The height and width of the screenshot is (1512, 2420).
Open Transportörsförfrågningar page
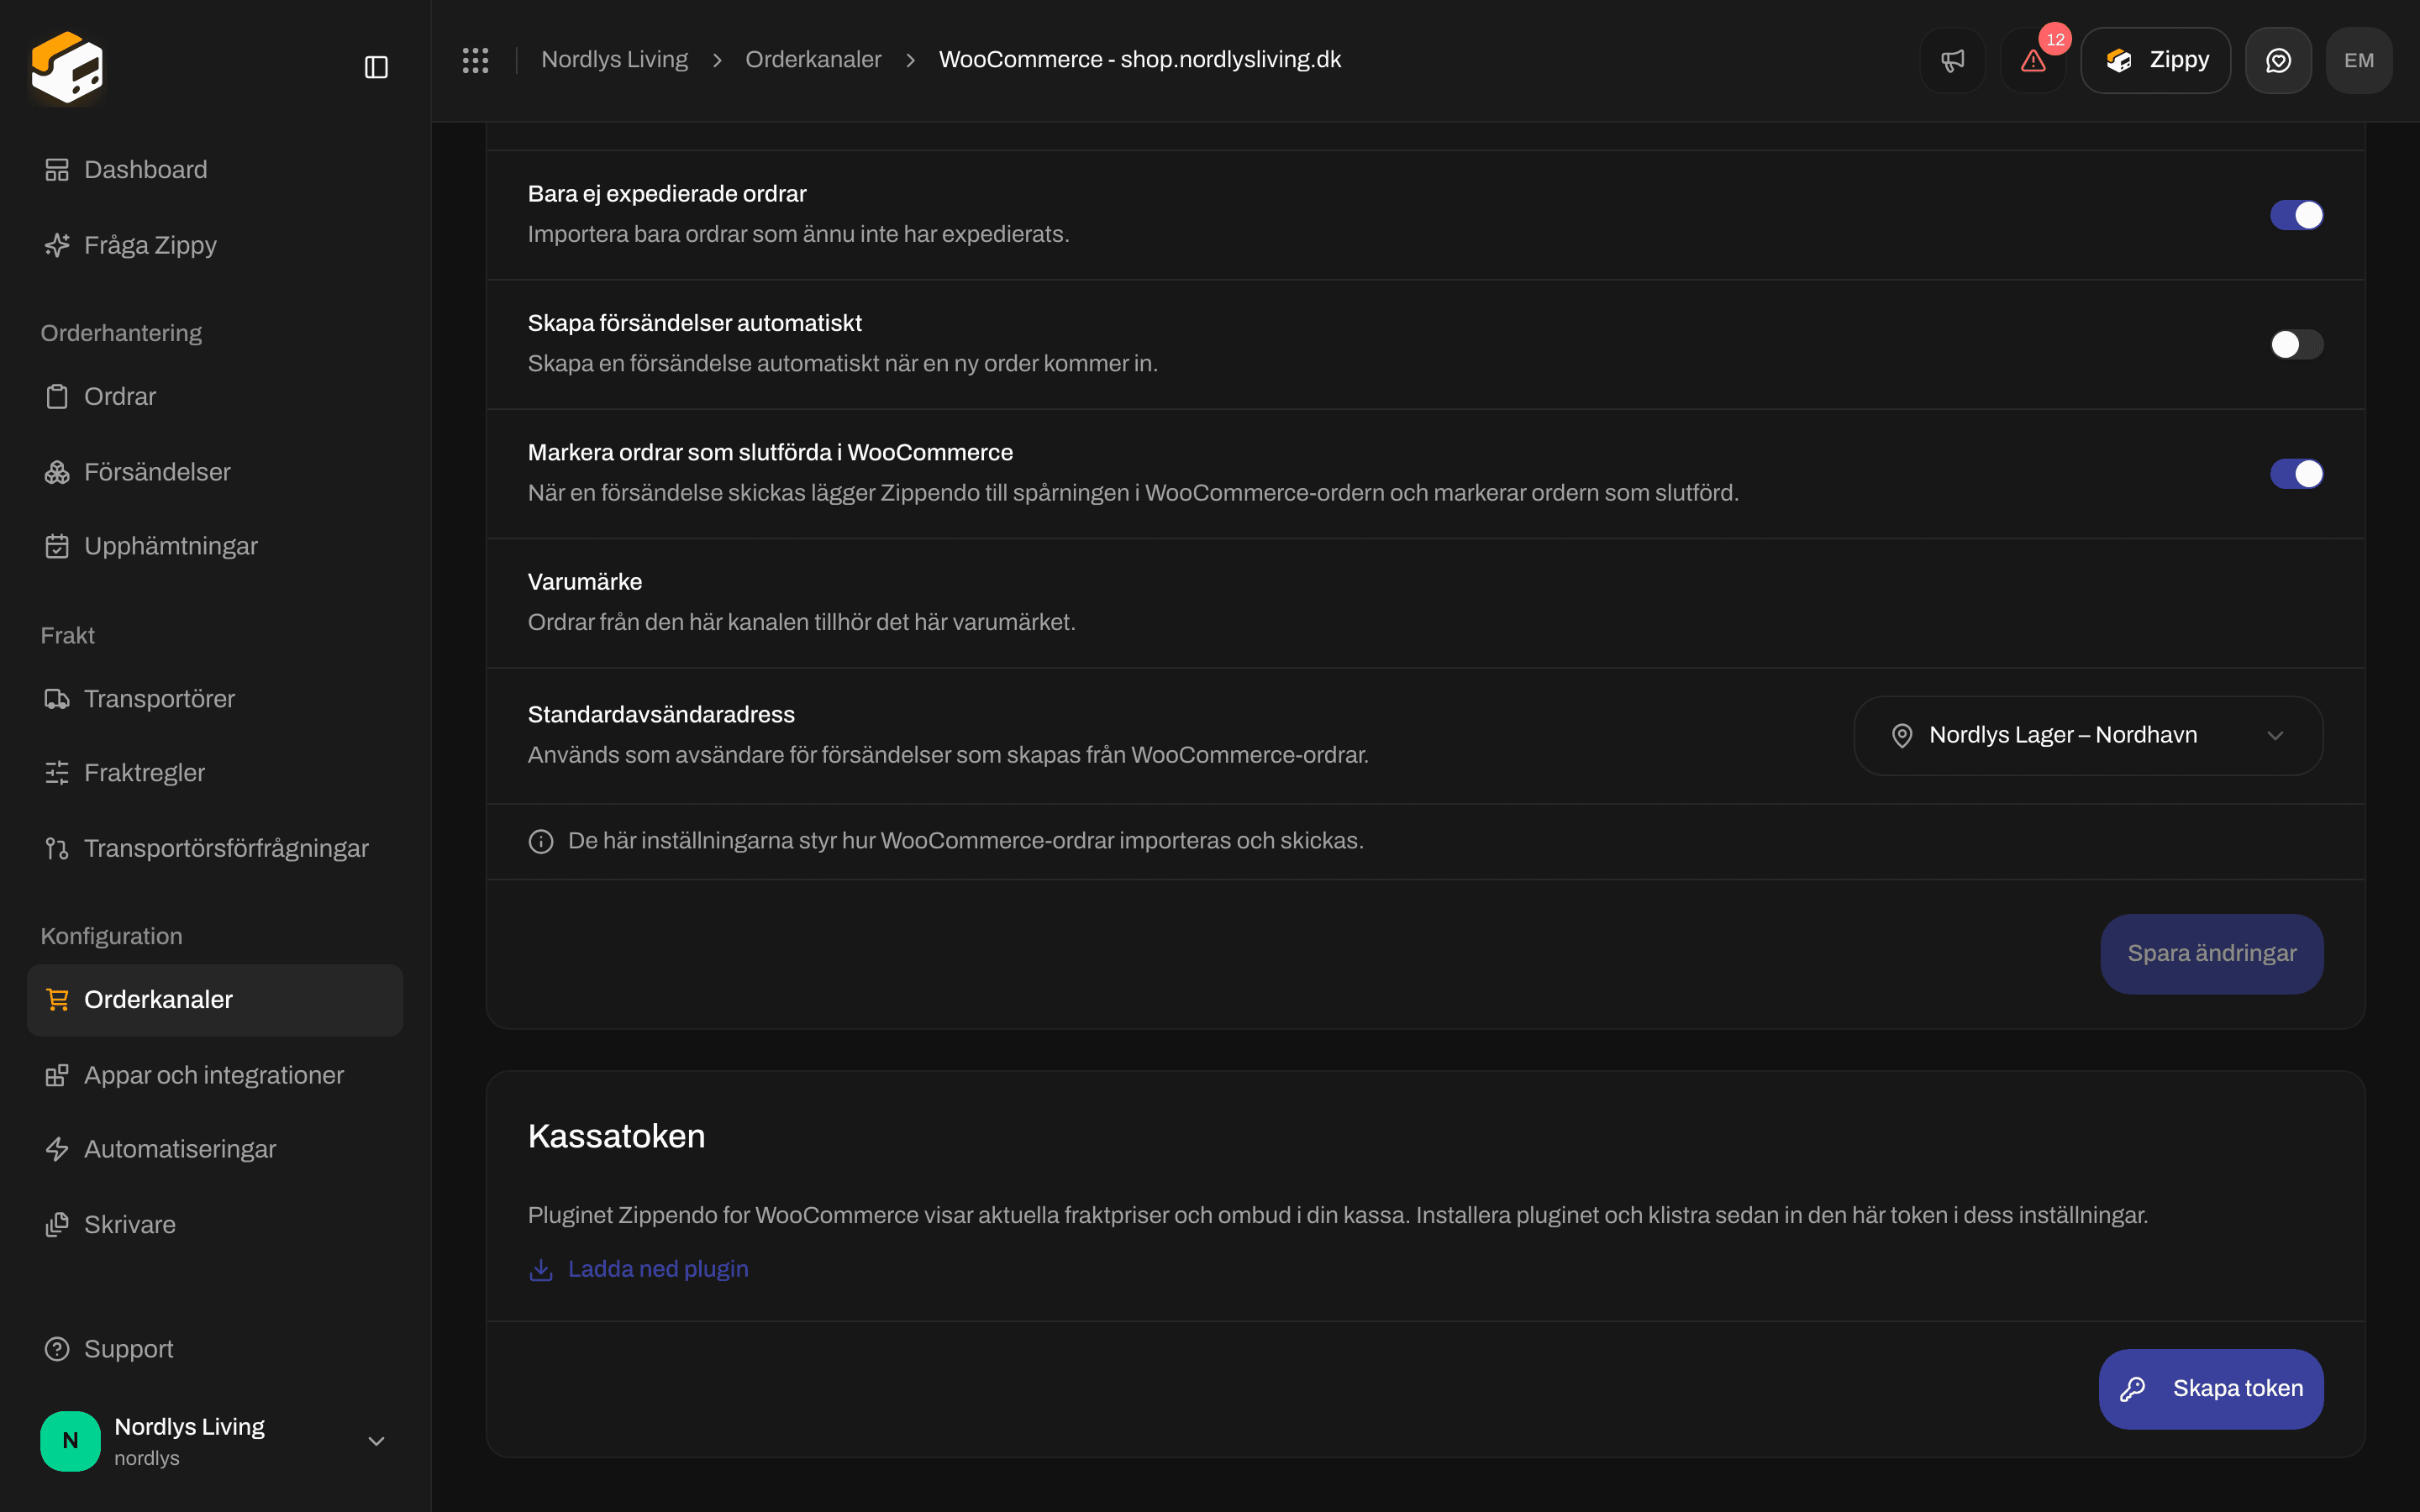215,848
